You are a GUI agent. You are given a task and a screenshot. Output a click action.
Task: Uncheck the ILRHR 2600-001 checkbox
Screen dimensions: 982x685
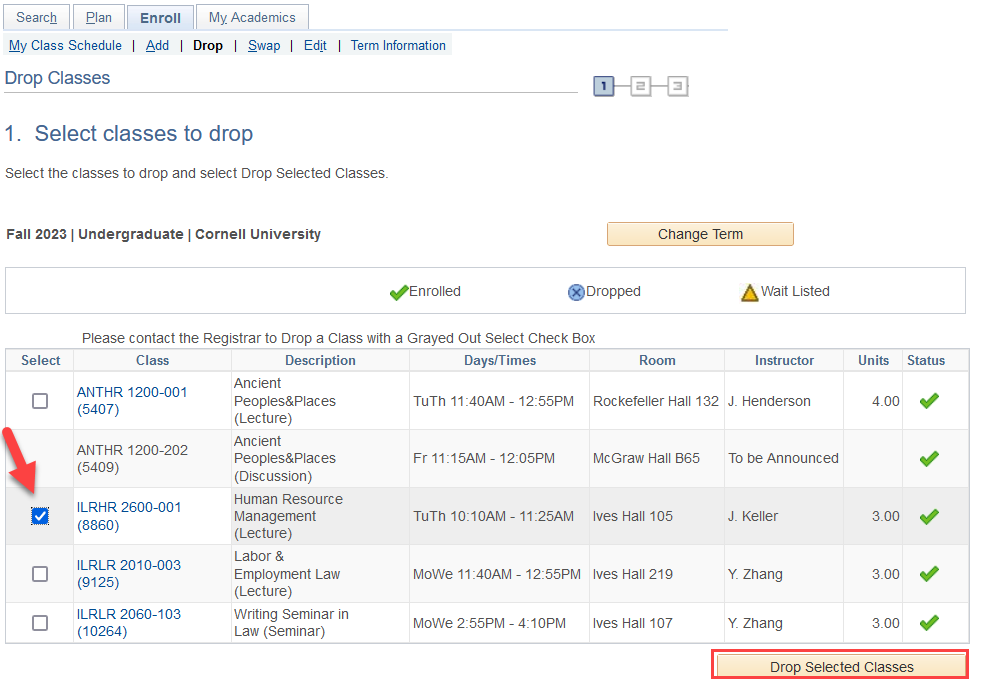[40, 516]
